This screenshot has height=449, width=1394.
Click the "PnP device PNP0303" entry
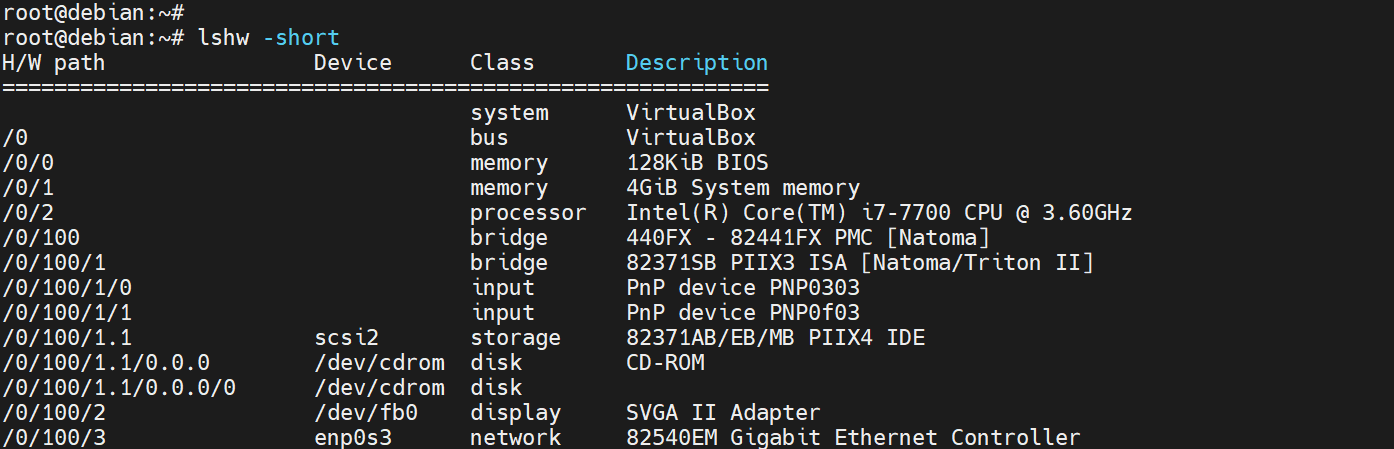coord(742,288)
